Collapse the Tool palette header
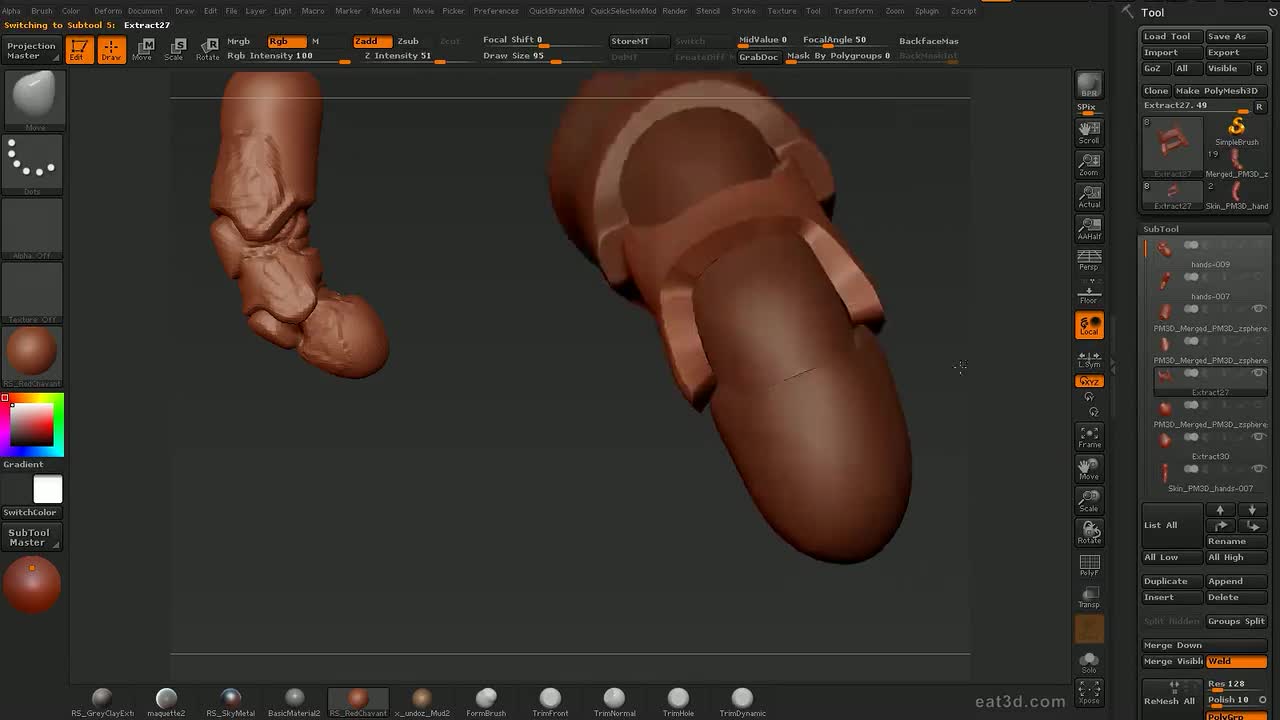This screenshot has height=720, width=1280. pyautogui.click(x=1153, y=13)
